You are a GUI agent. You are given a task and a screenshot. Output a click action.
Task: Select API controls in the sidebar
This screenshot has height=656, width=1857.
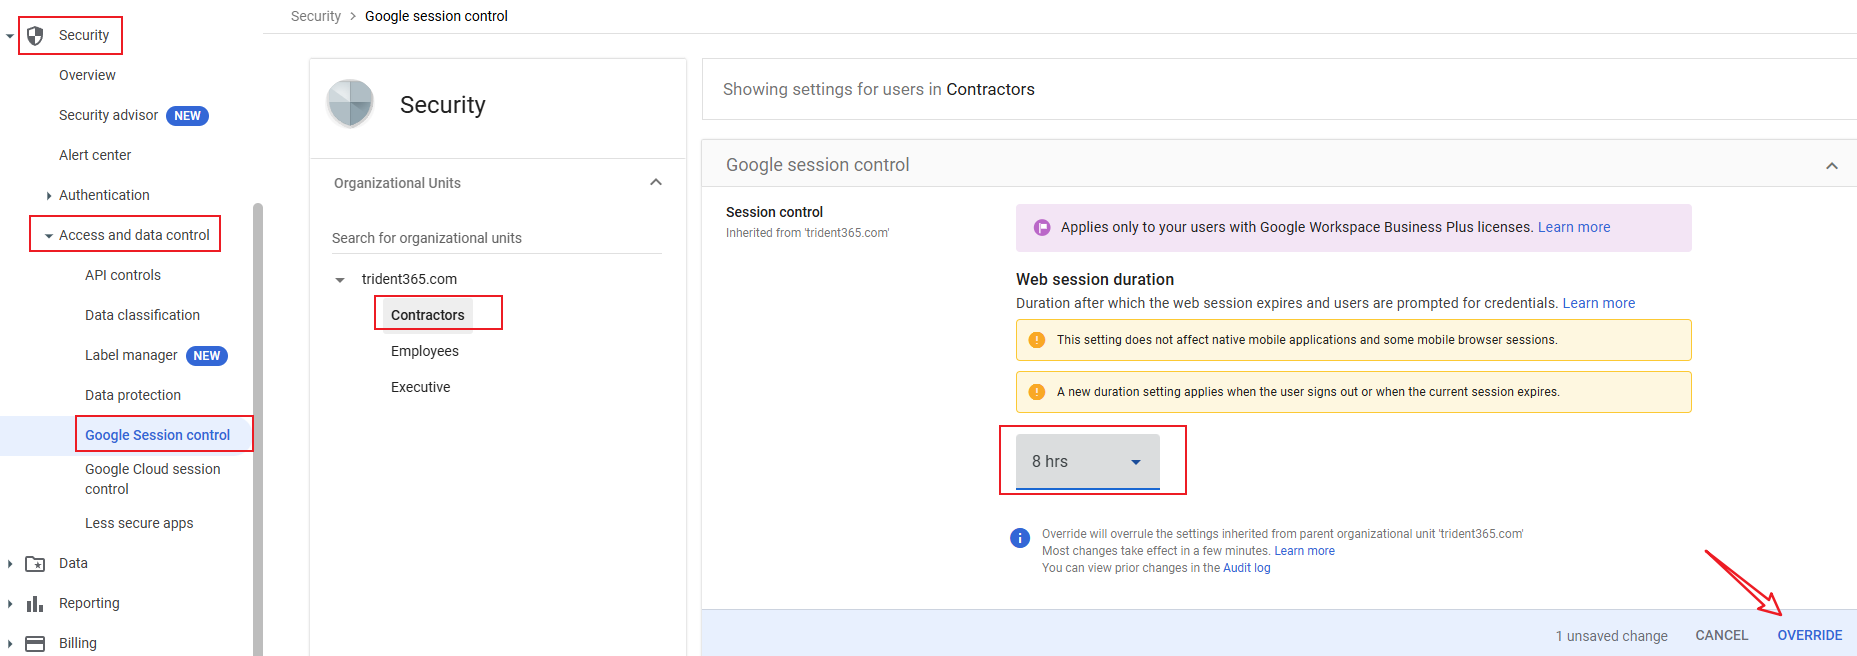[122, 275]
